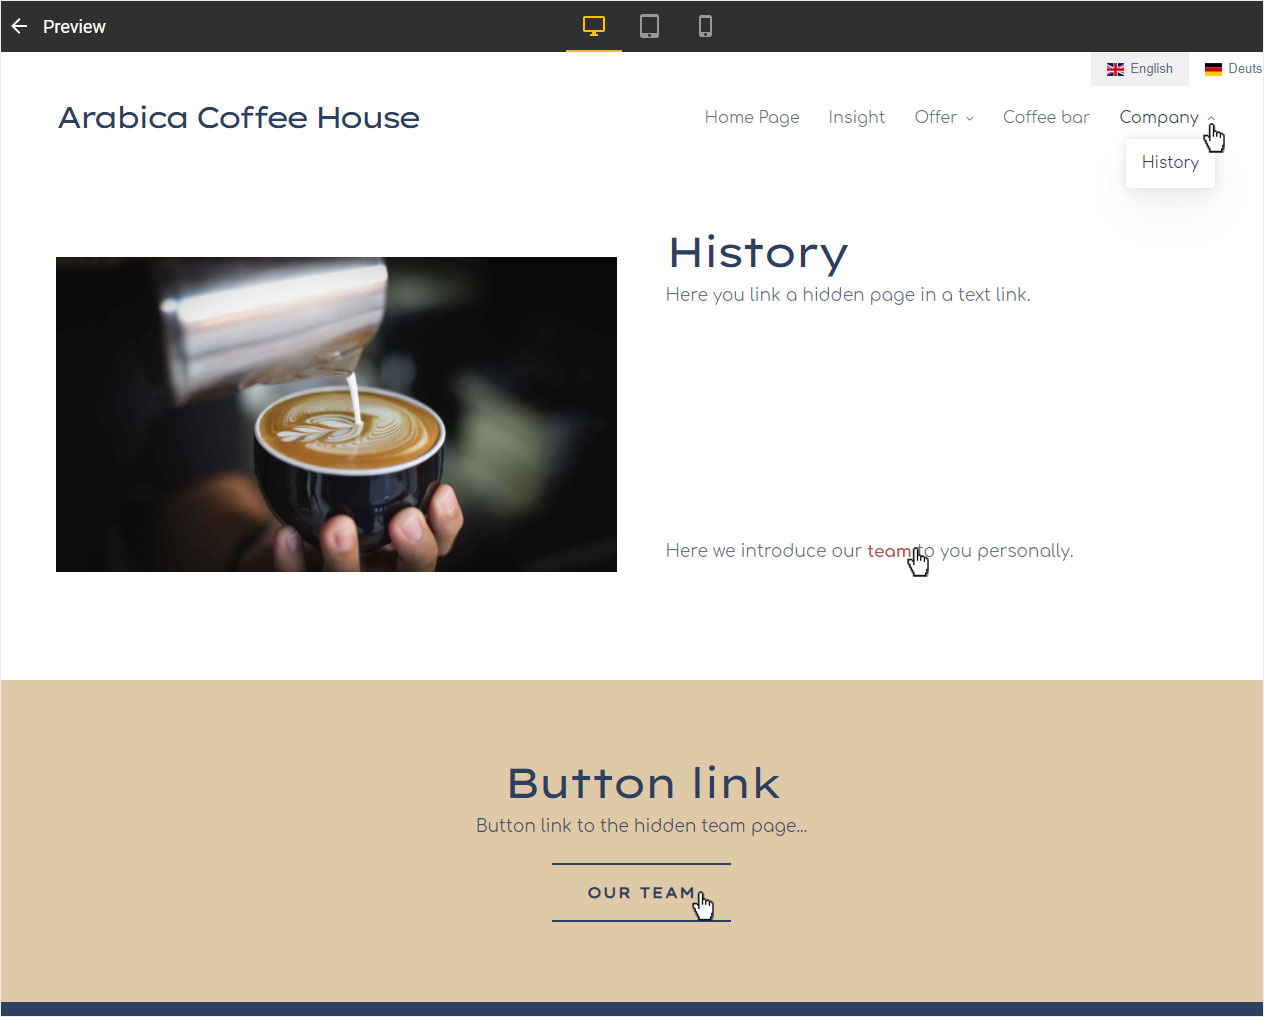Switch to desktop preview mode
The width and height of the screenshot is (1264, 1017).
594,26
